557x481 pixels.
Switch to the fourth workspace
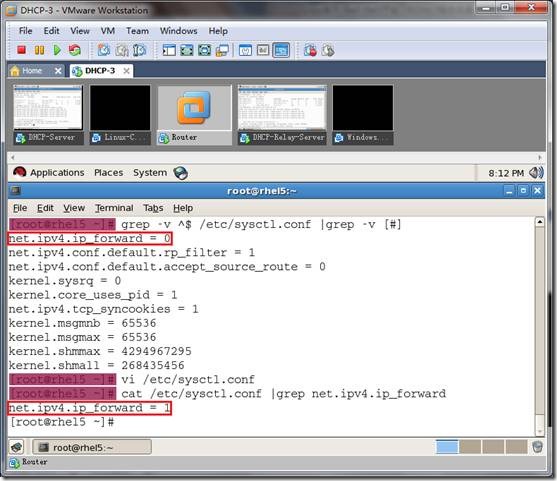click(516, 447)
